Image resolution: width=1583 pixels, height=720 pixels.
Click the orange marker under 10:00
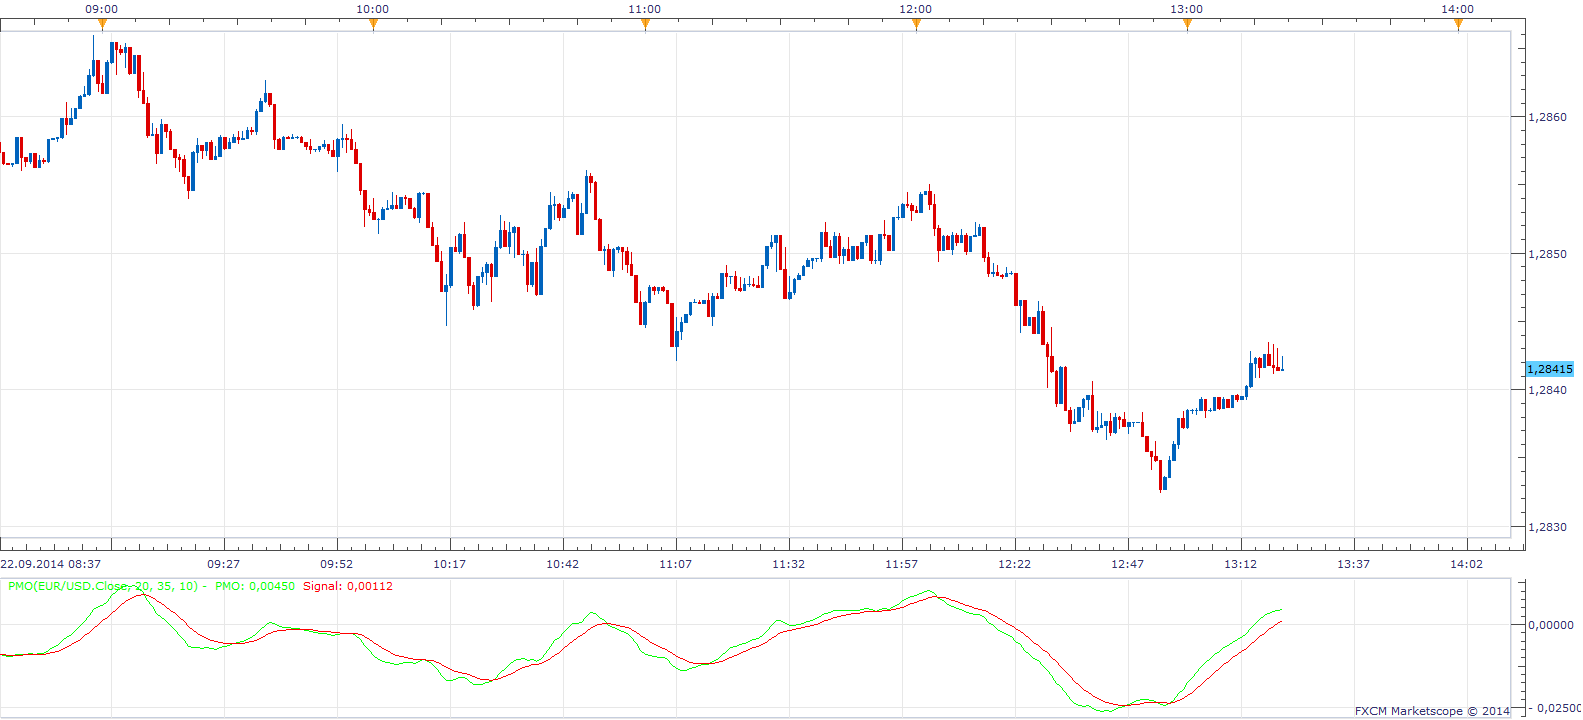click(x=373, y=25)
